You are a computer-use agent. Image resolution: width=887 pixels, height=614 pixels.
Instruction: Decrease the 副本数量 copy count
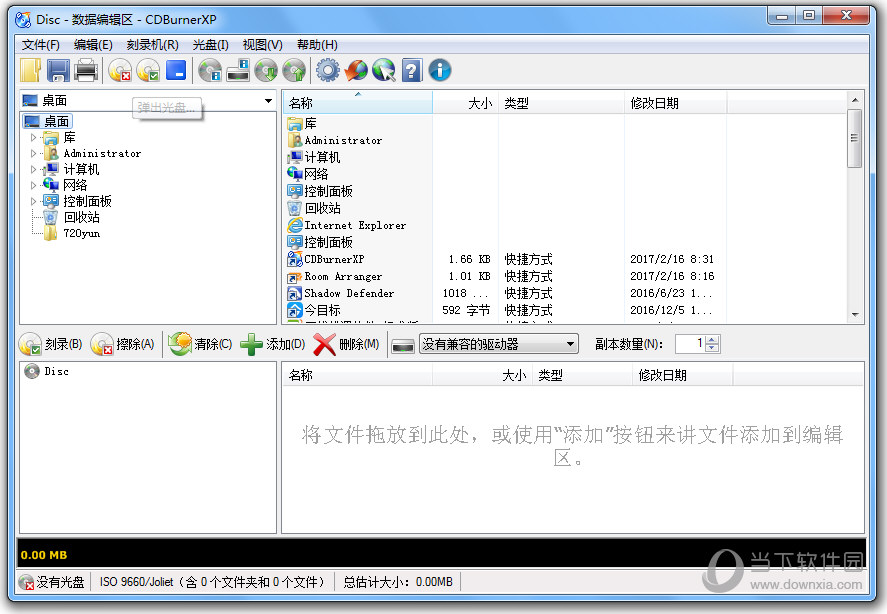pos(713,347)
